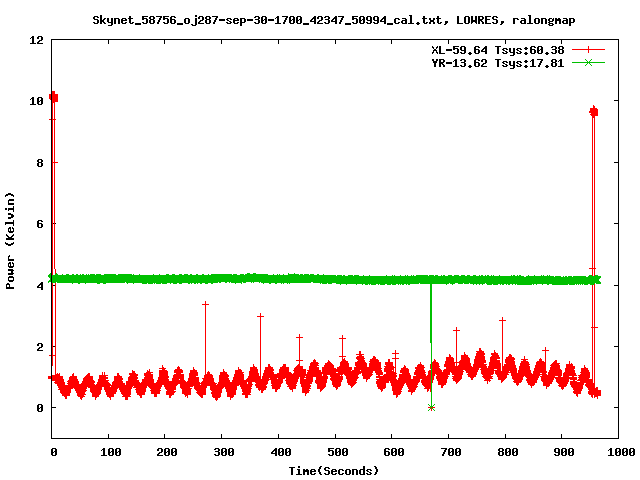Click the y-axis tick label 6
This screenshot has width=640, height=480.
(40, 224)
